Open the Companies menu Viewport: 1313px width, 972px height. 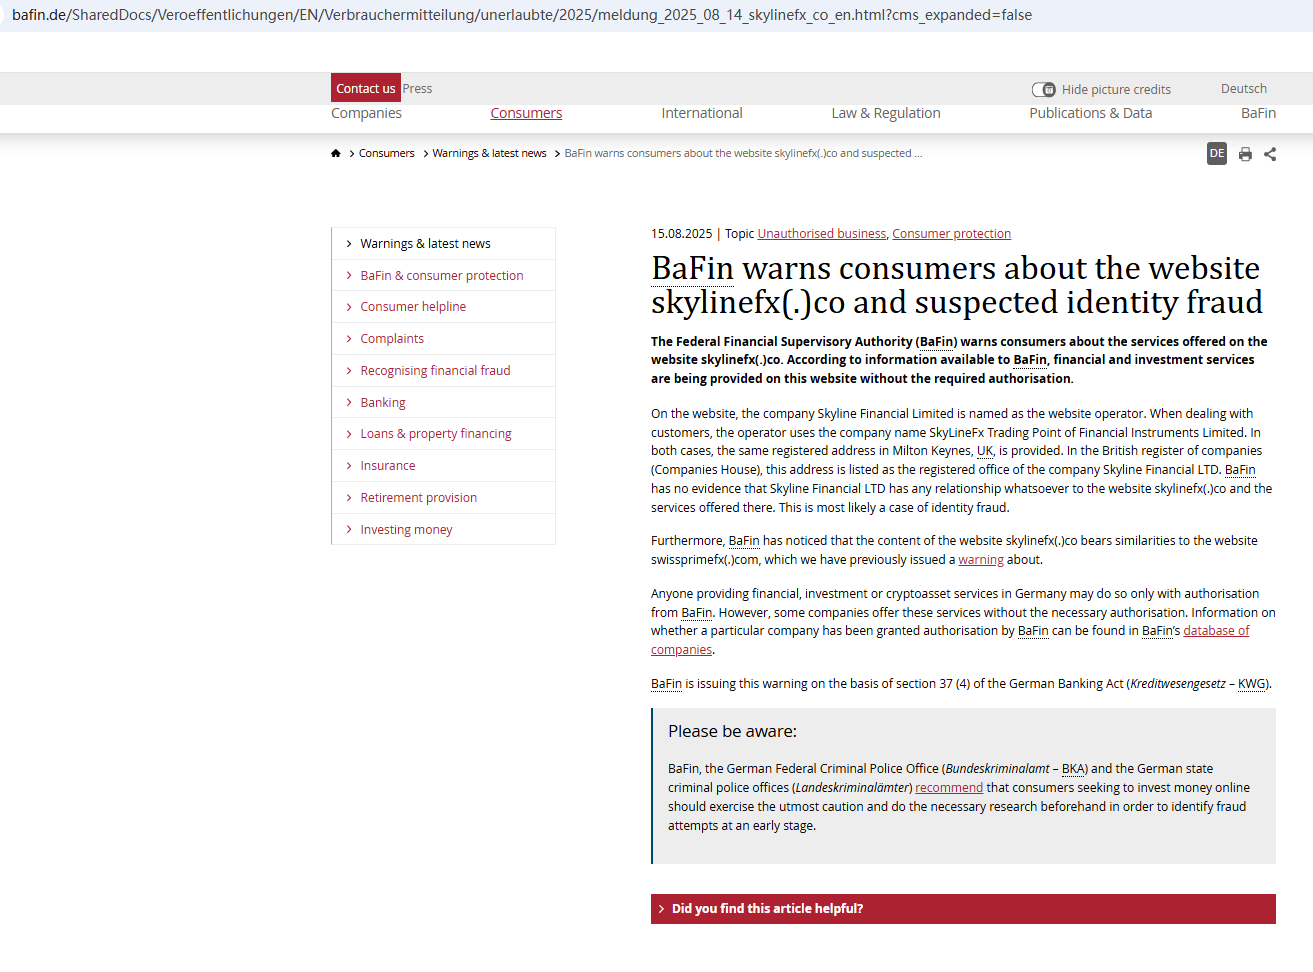366,113
